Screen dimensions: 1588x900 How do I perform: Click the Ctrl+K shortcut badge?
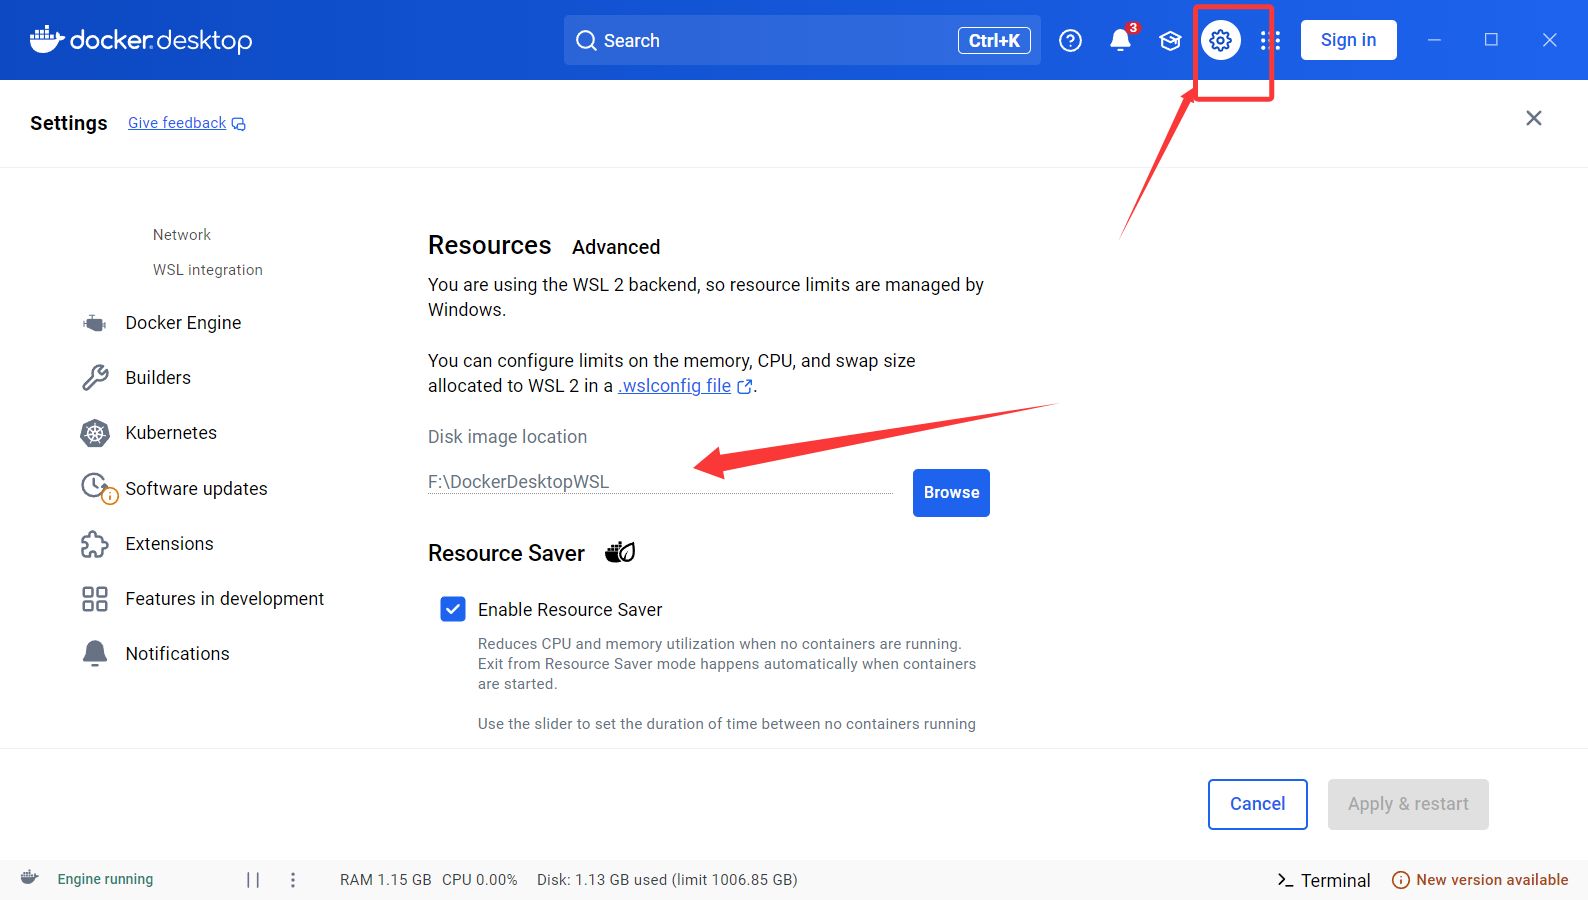tap(994, 41)
